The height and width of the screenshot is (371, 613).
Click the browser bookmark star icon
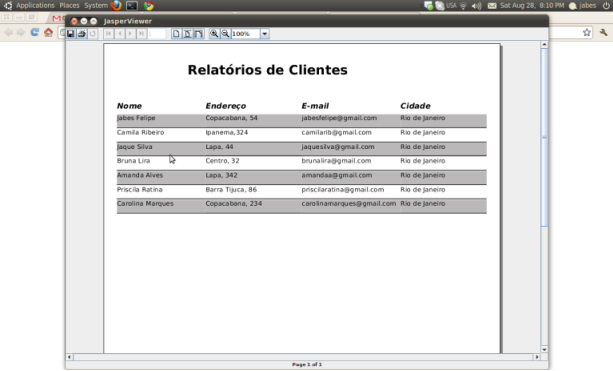pyautogui.click(x=587, y=32)
